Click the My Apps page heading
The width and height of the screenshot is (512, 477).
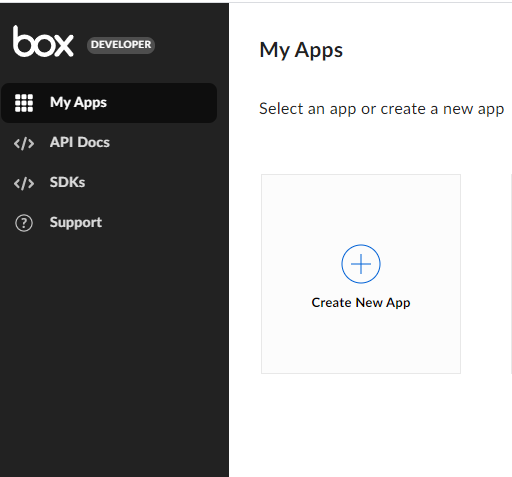tap(301, 50)
